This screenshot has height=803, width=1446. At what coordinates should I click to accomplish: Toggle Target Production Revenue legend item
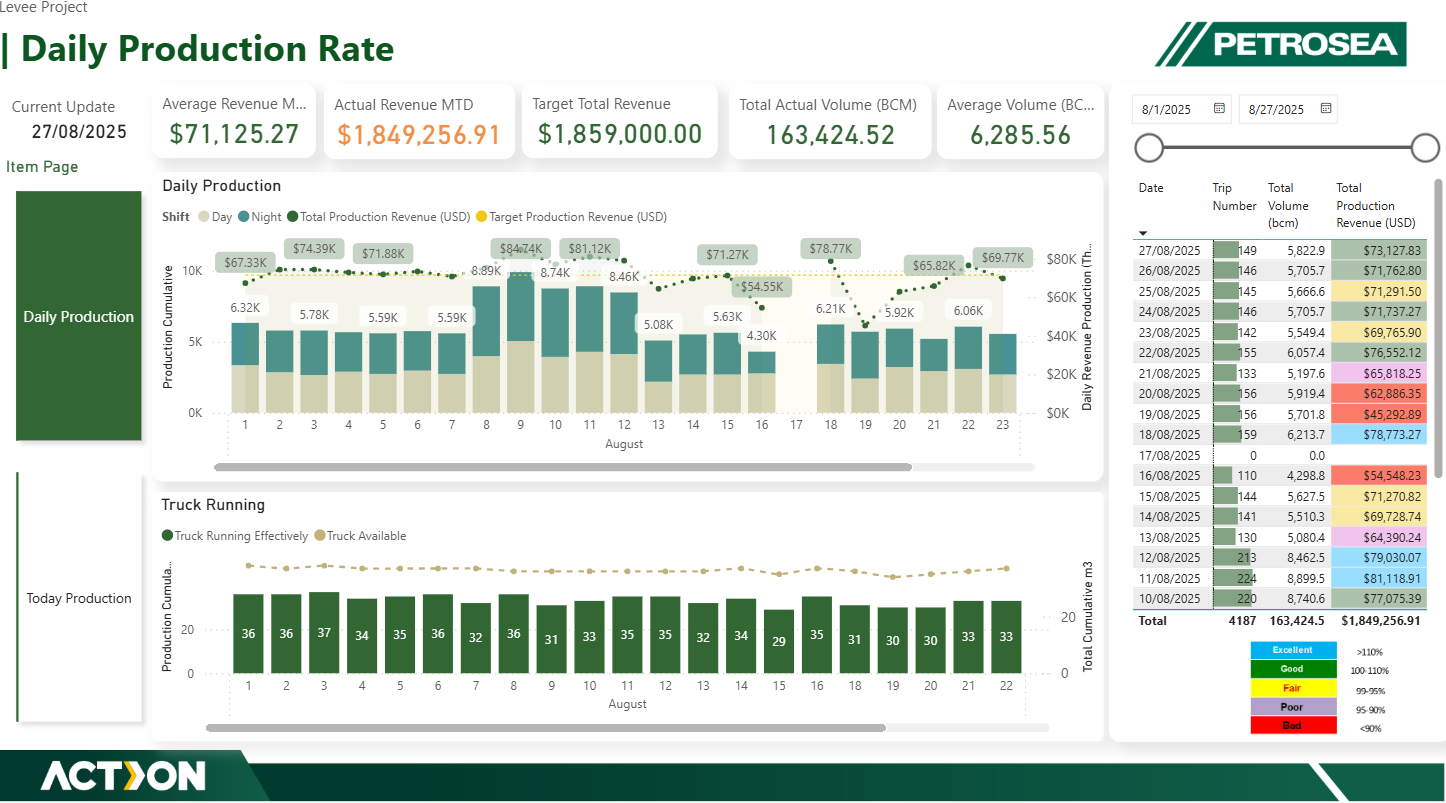point(571,216)
